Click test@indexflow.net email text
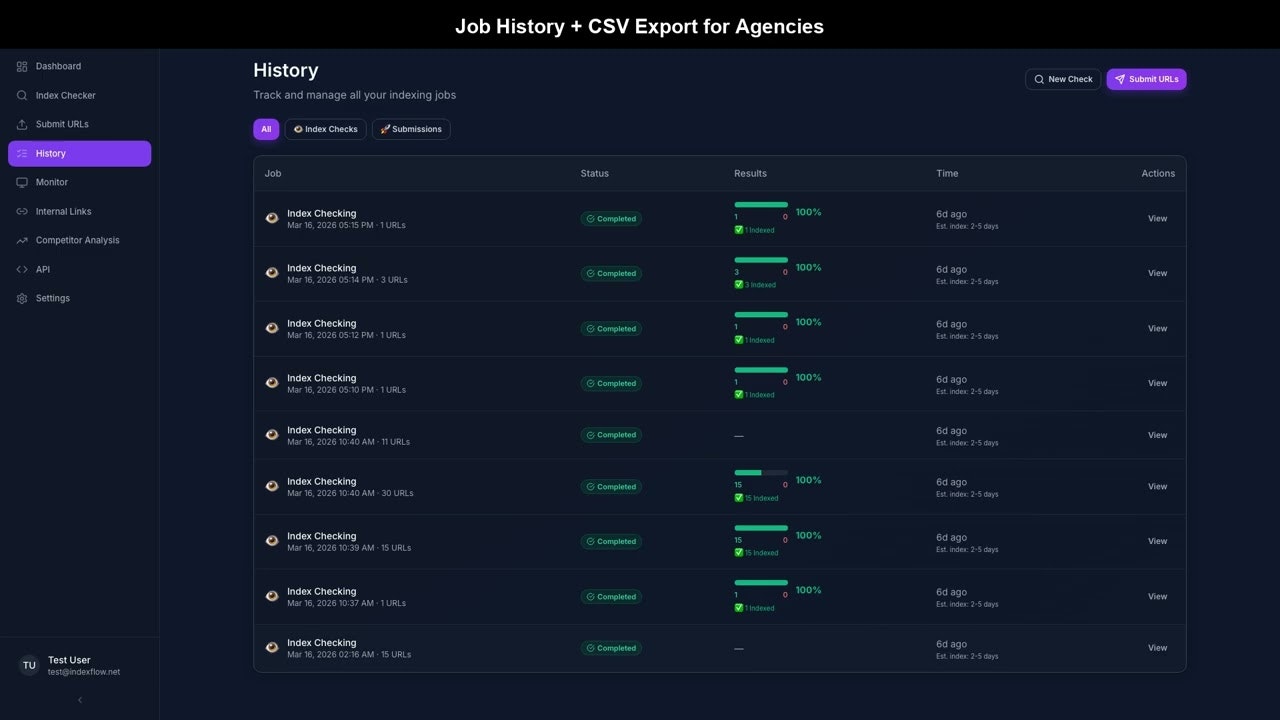 pyautogui.click(x=84, y=673)
